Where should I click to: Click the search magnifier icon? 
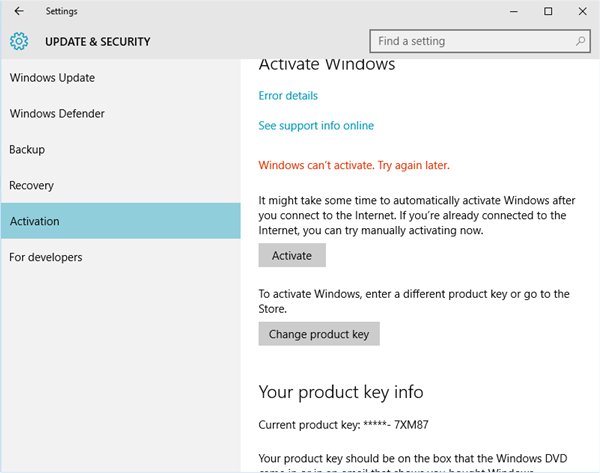click(x=580, y=42)
